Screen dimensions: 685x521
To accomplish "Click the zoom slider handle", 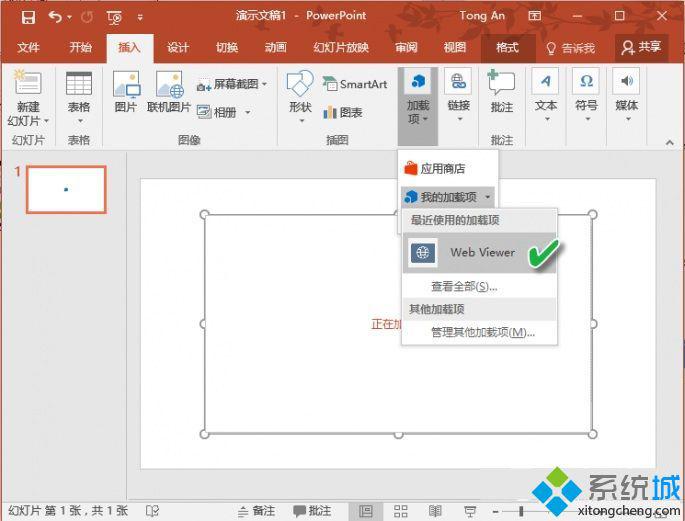I will coord(521,511).
